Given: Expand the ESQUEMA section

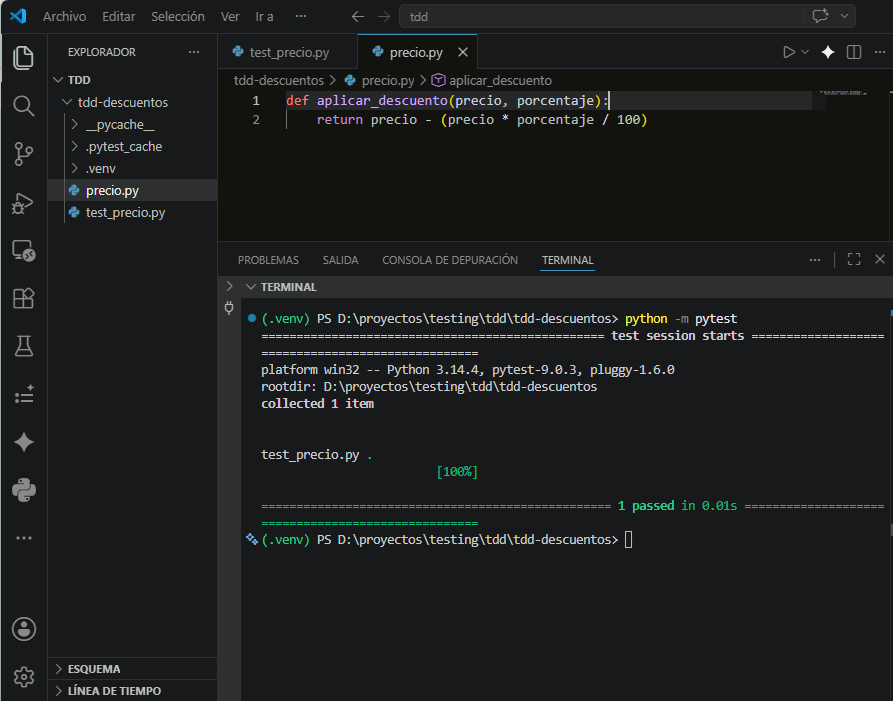Looking at the screenshot, I should pyautogui.click(x=132, y=669).
